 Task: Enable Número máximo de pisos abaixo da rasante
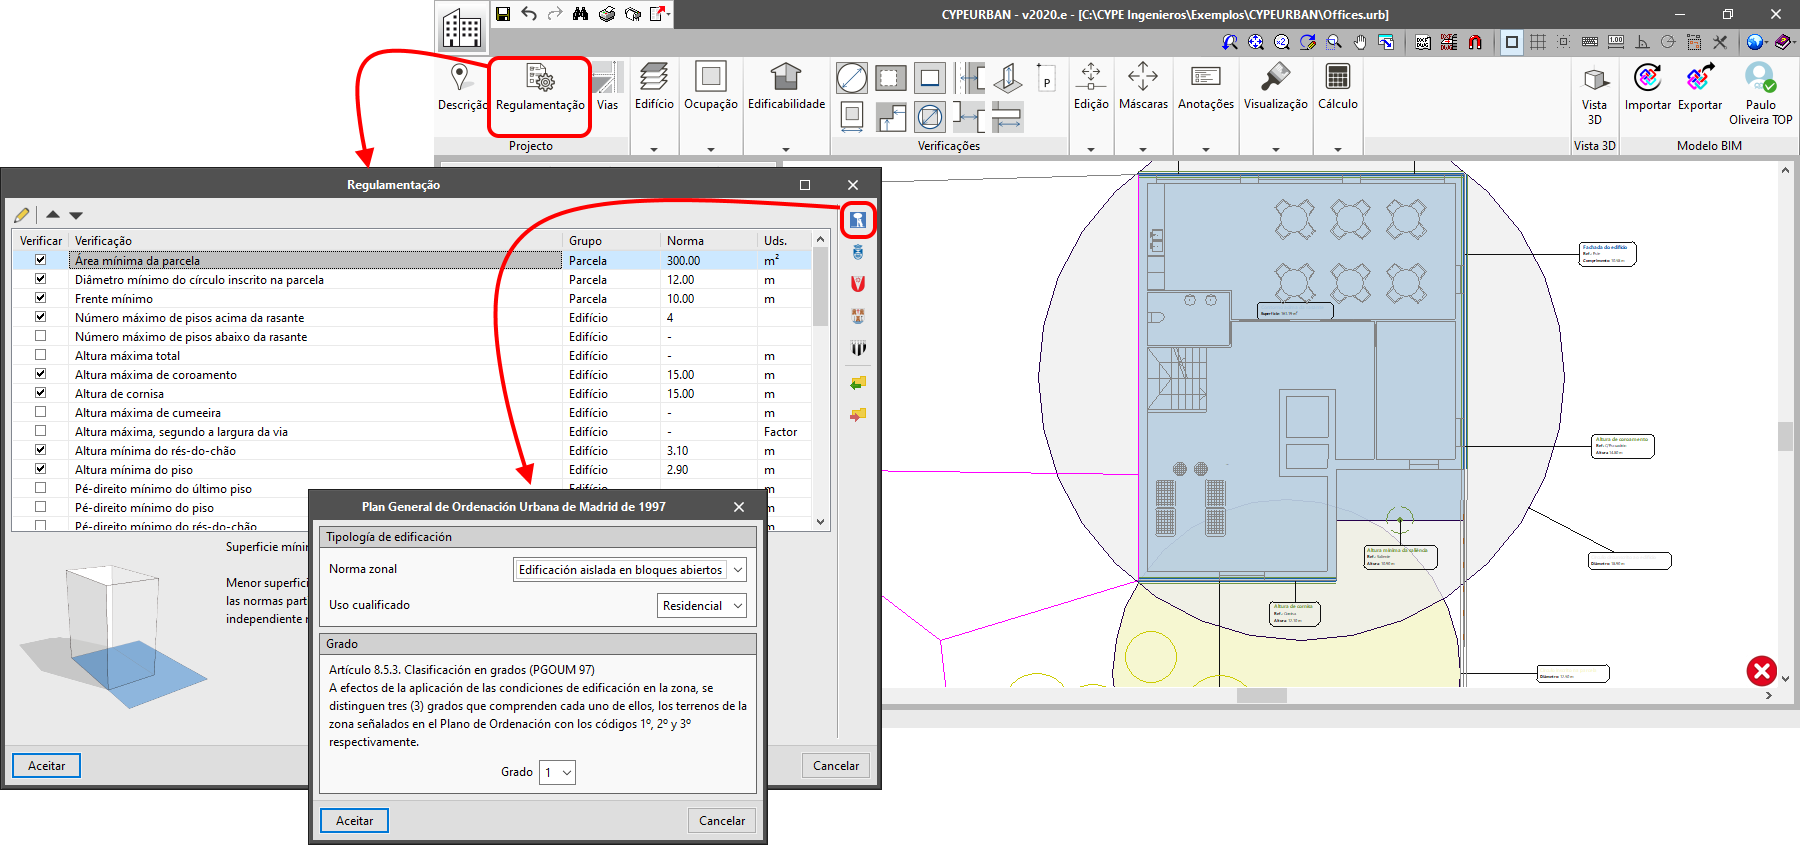41,336
